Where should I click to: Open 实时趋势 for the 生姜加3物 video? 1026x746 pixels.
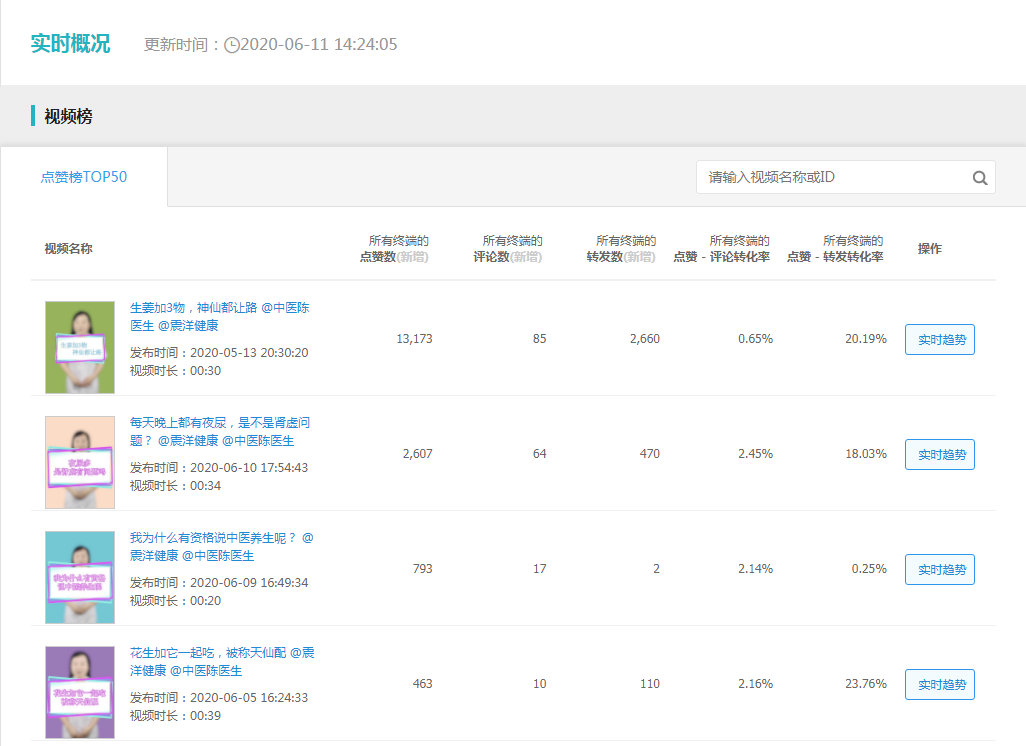tap(940, 340)
